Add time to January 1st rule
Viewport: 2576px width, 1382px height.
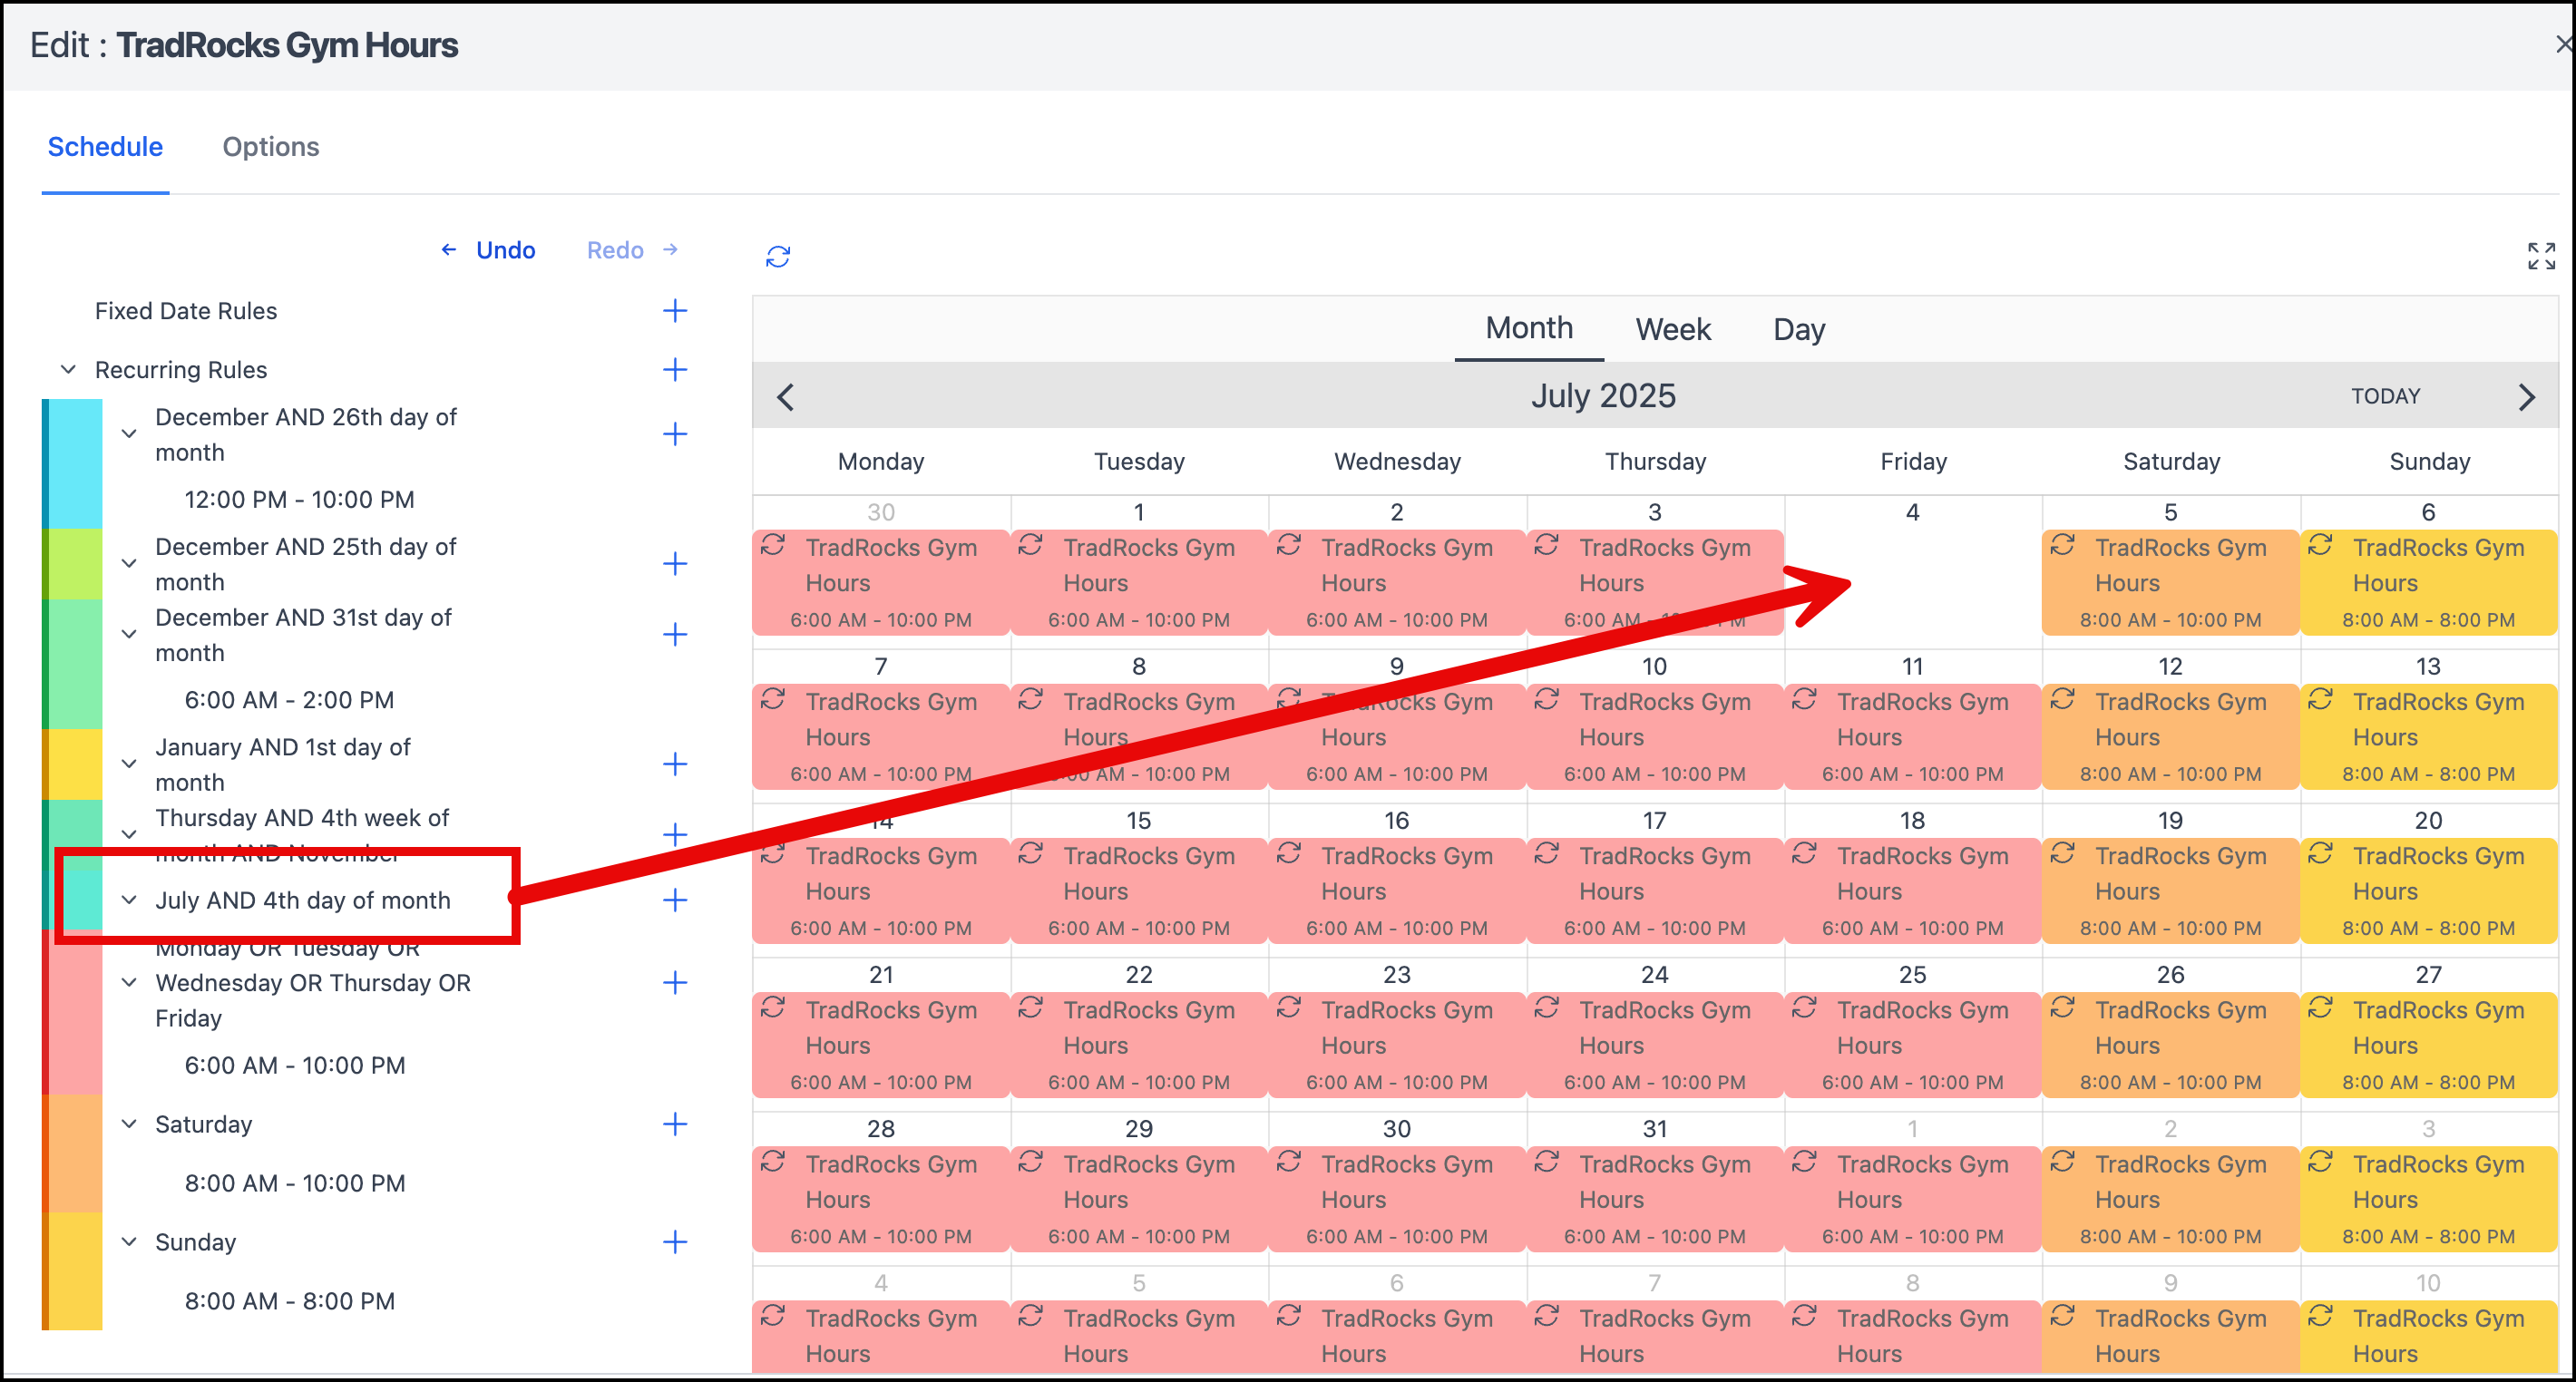click(675, 765)
